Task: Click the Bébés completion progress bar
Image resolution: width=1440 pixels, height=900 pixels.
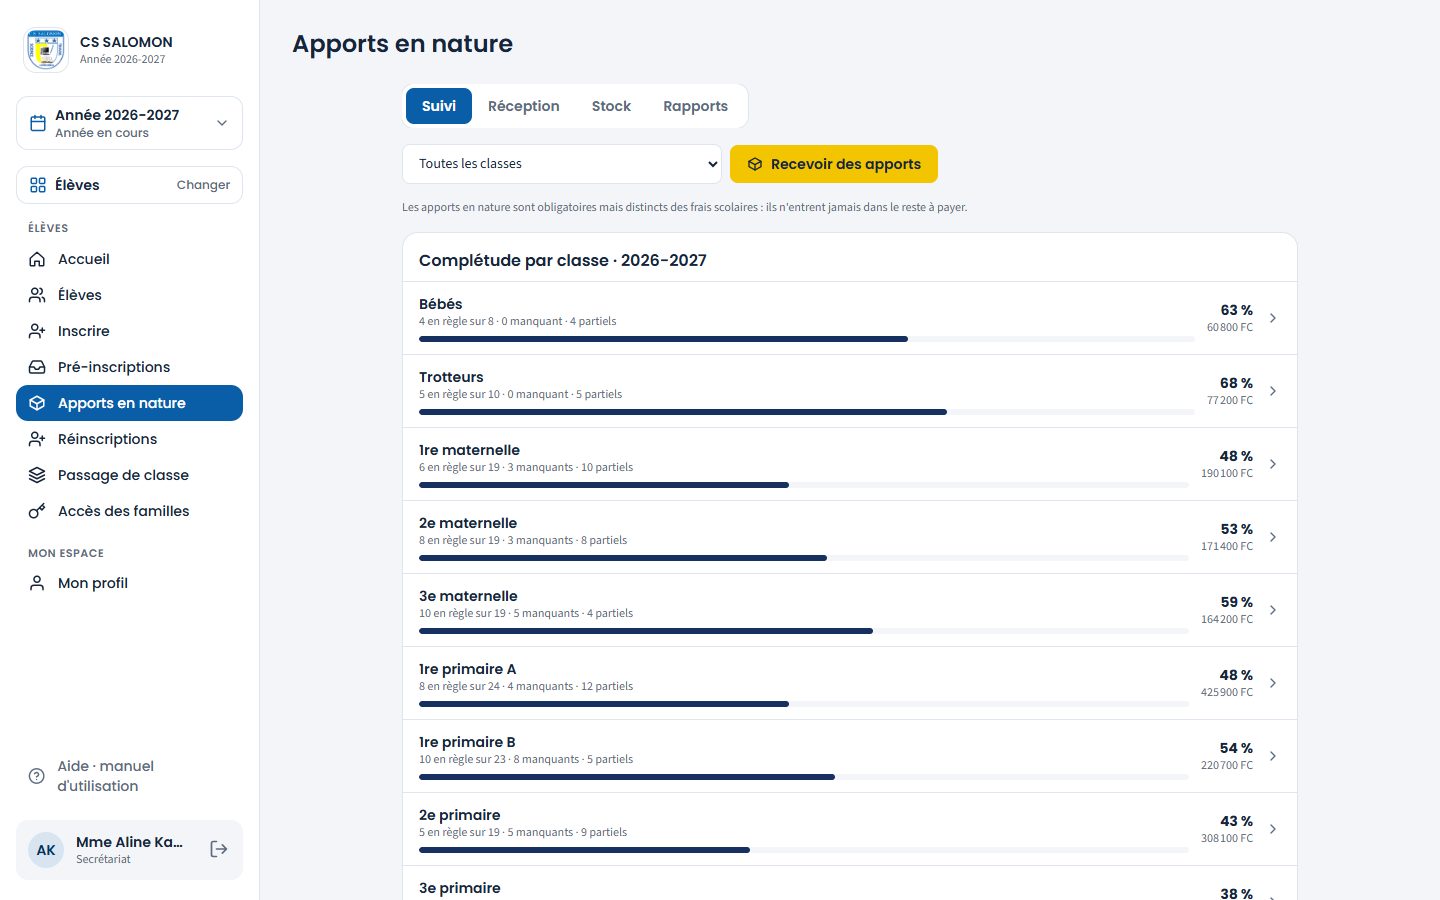Action: pos(807,339)
